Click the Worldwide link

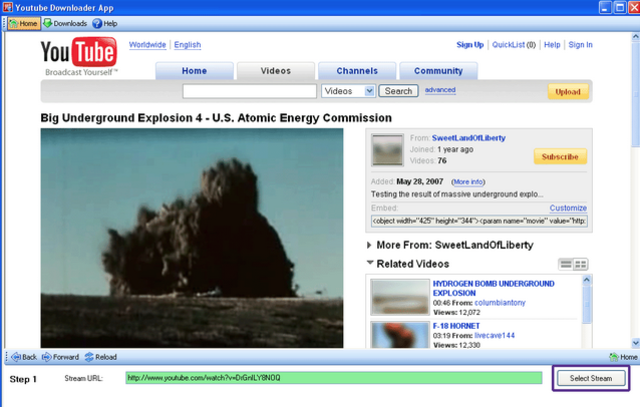147,45
